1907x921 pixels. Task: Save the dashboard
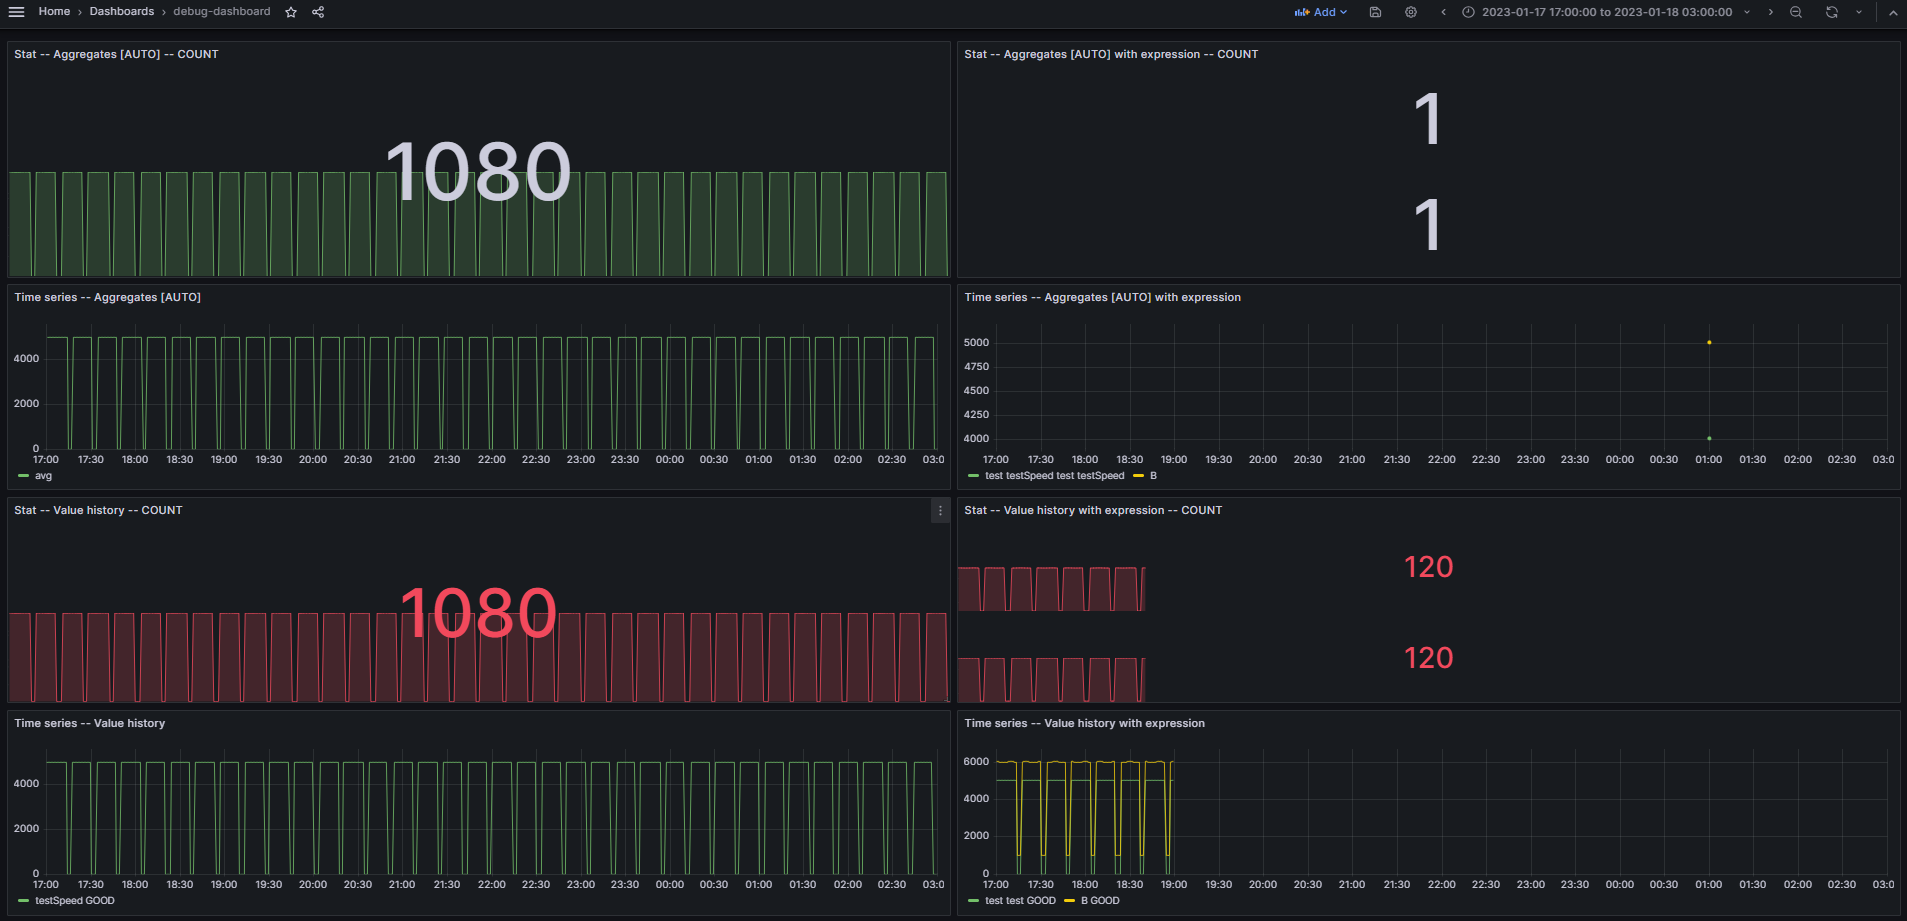click(1375, 12)
